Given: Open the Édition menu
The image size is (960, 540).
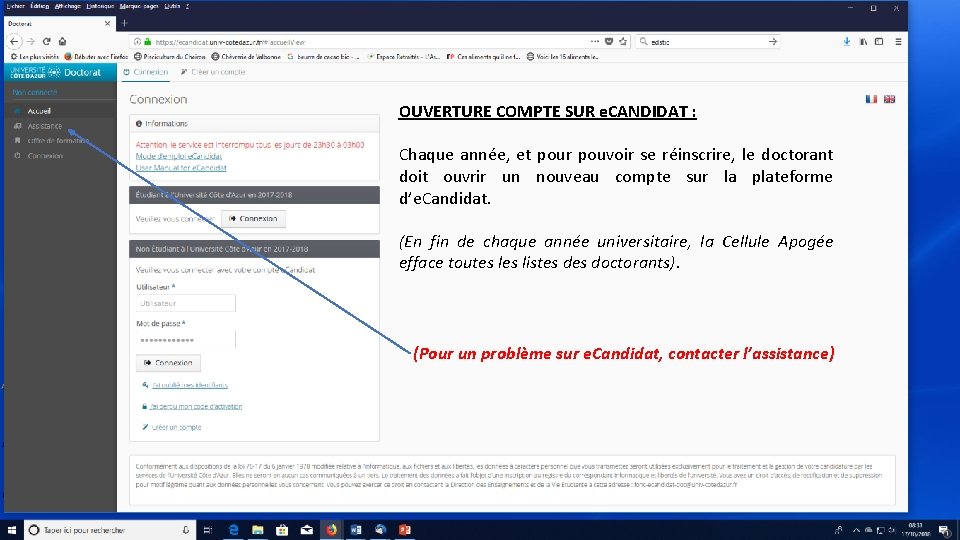Looking at the screenshot, I should 40,6.
